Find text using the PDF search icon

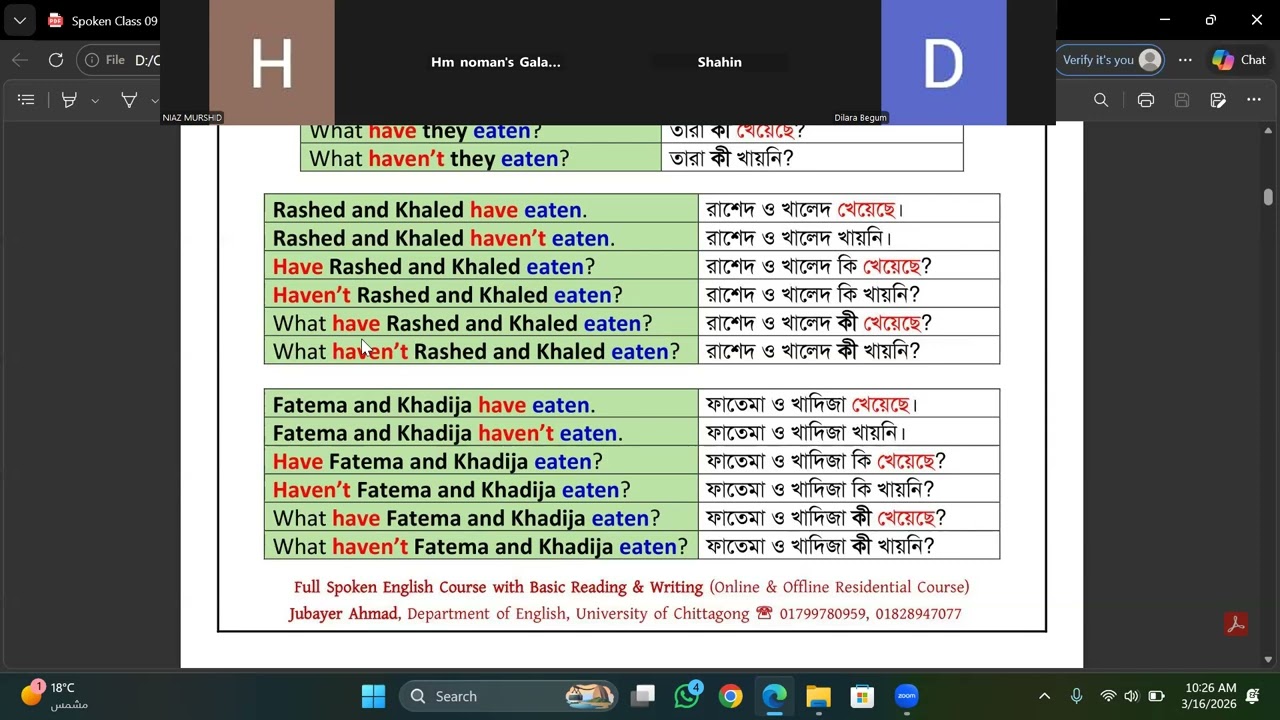click(1101, 100)
